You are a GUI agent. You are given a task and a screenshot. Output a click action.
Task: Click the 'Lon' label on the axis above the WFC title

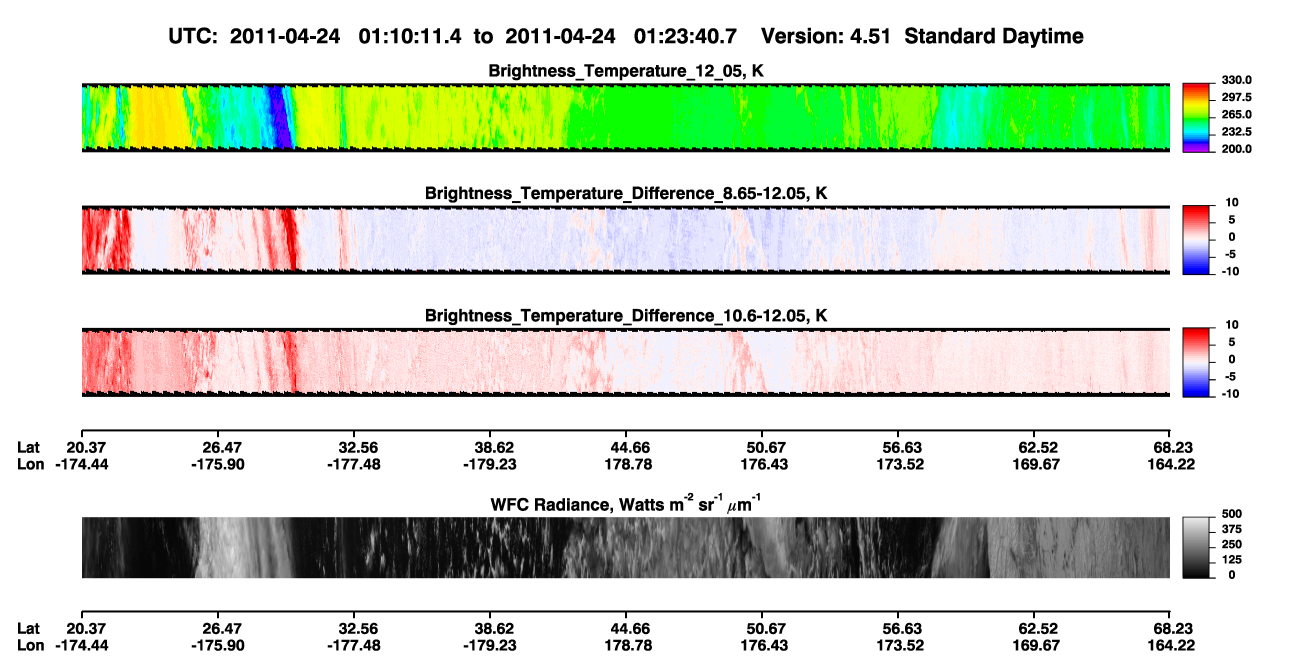point(30,464)
